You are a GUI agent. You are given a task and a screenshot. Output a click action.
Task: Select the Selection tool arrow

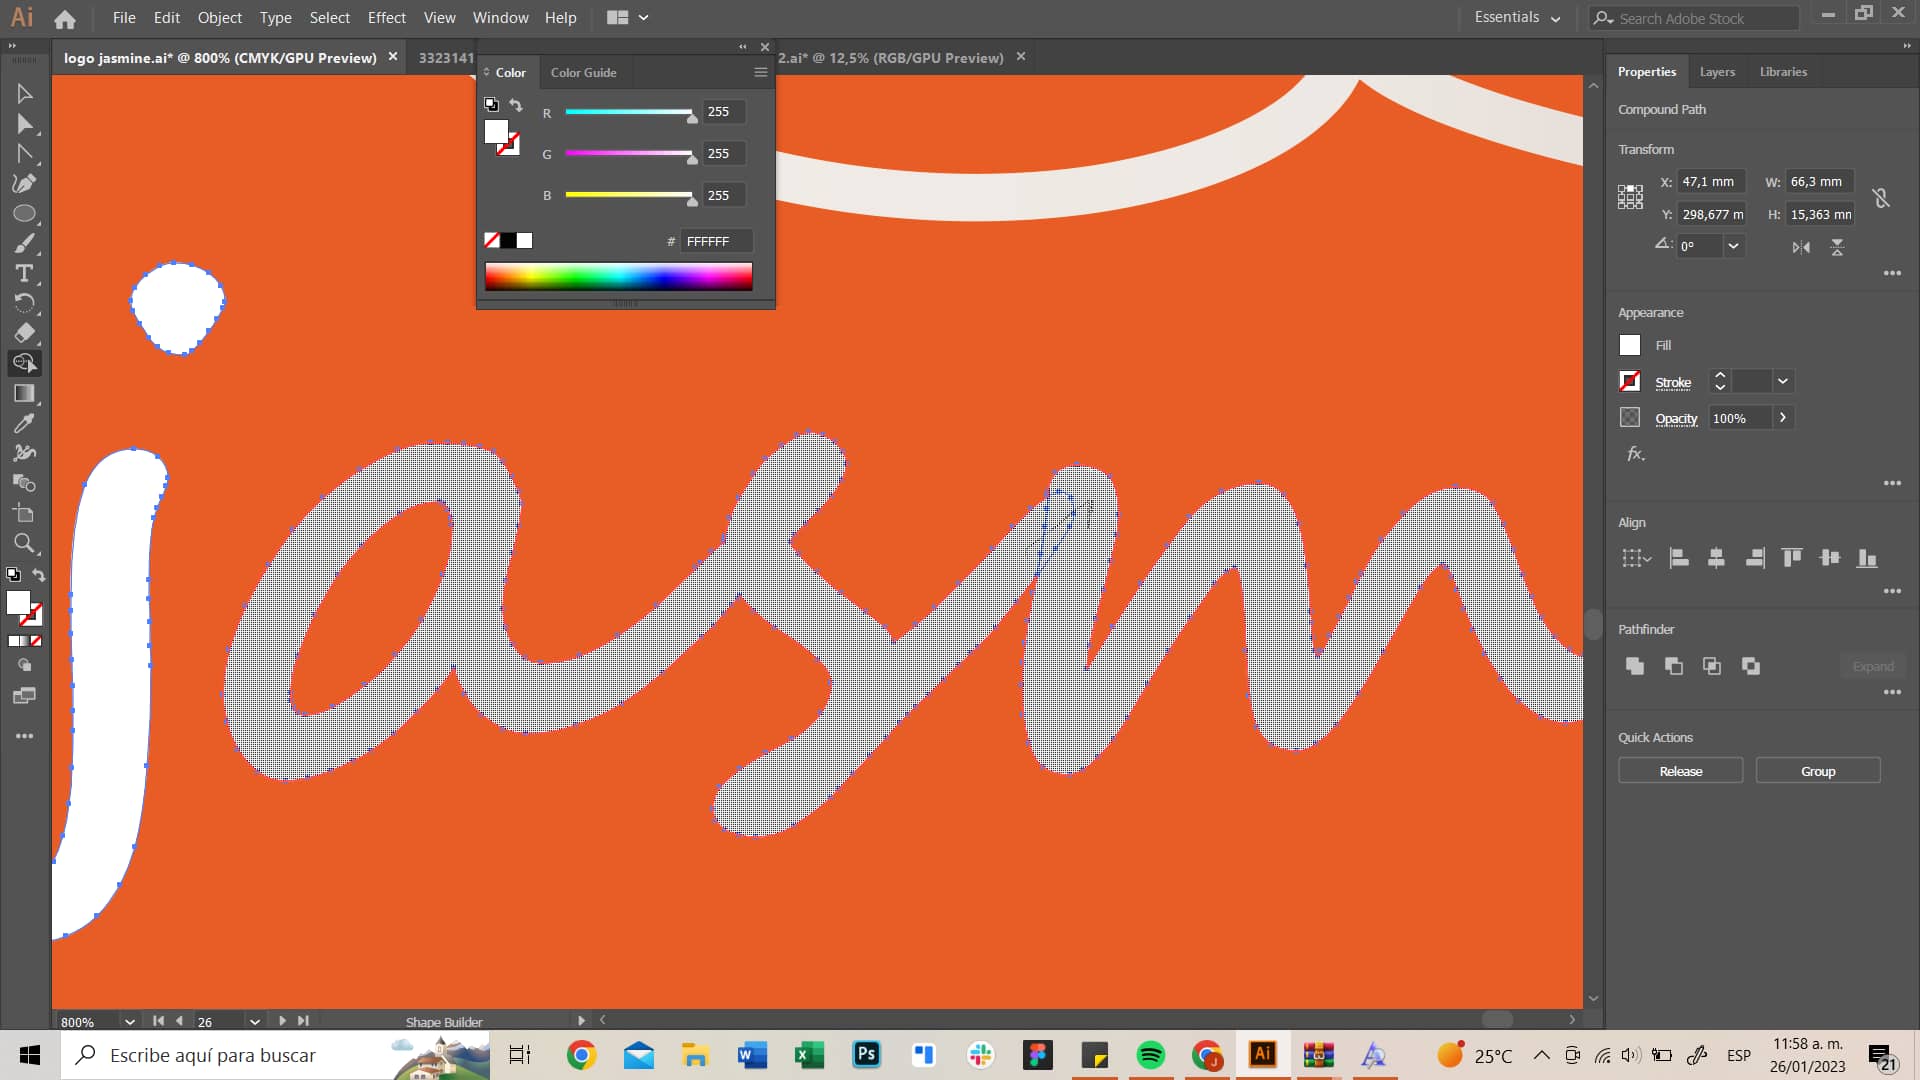(25, 94)
